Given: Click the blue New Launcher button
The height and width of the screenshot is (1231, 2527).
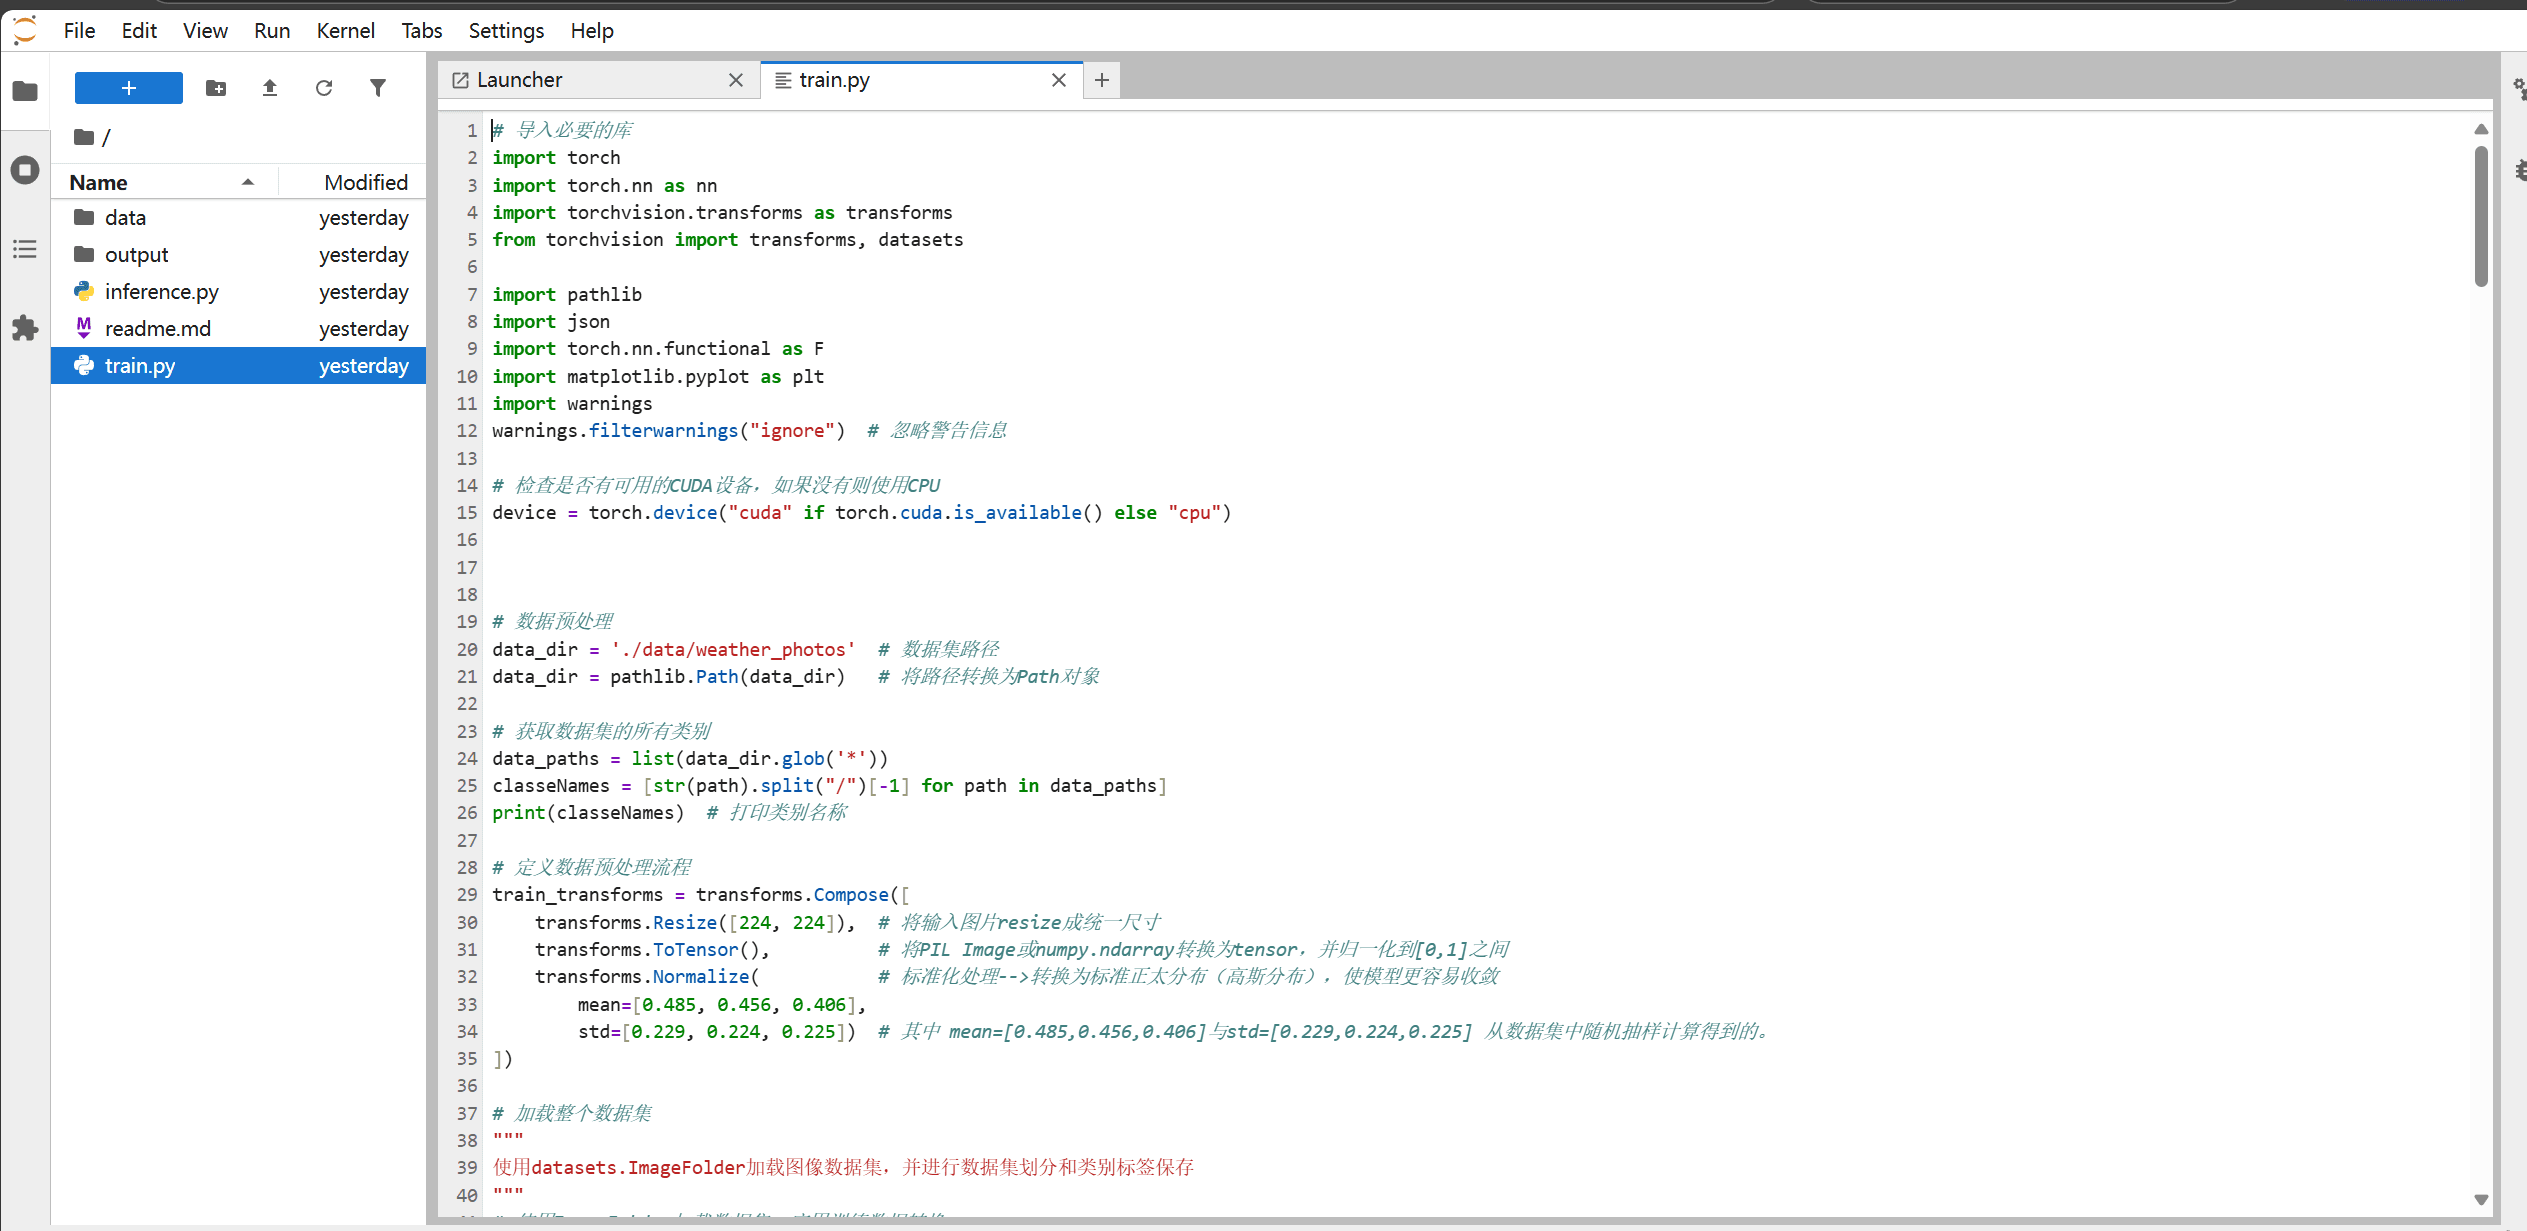Looking at the screenshot, I should coord(129,88).
